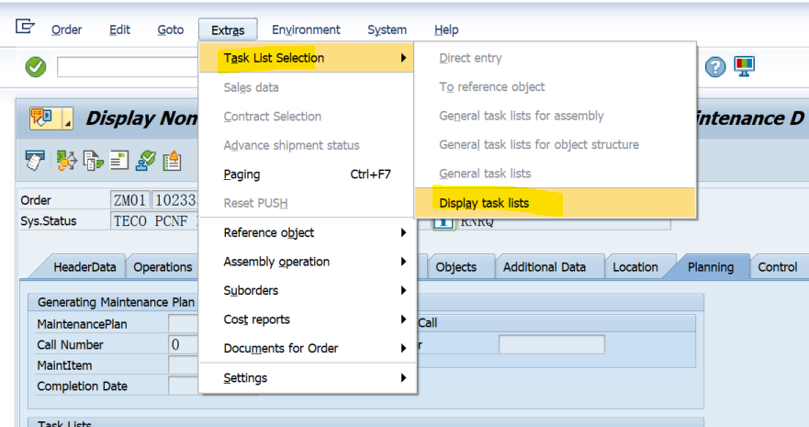The image size is (809, 427).
Task: Switch to the Objects tab
Action: click(456, 267)
